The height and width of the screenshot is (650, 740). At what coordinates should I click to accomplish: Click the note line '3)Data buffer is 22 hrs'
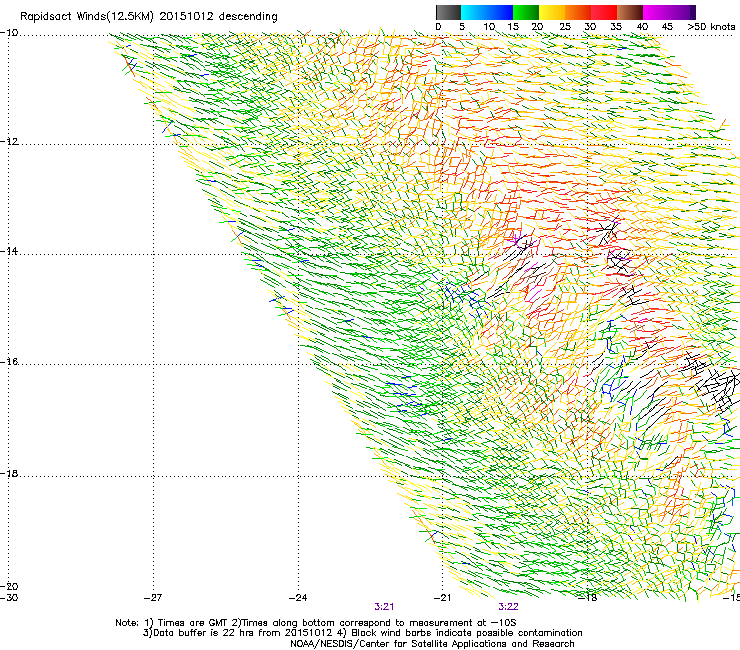coord(362,633)
